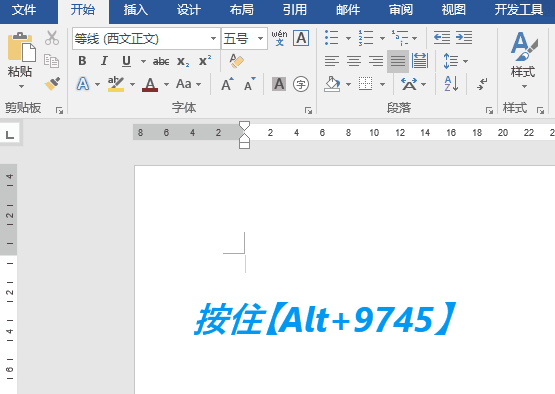Click the first line indent ruler marker
Viewport: 555px width, 394px height.
click(x=244, y=126)
